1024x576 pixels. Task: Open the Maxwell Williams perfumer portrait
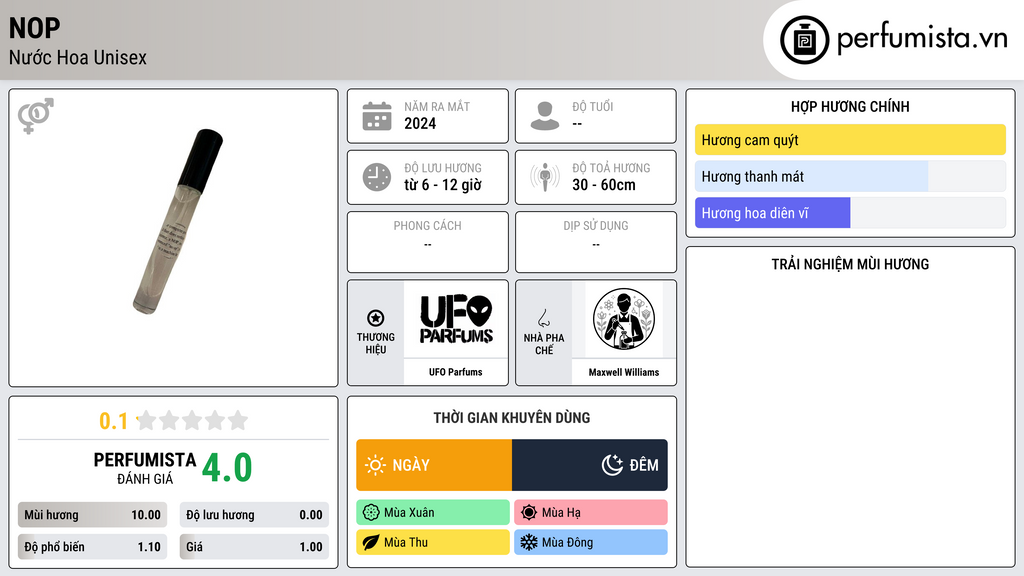pyautogui.click(x=624, y=319)
